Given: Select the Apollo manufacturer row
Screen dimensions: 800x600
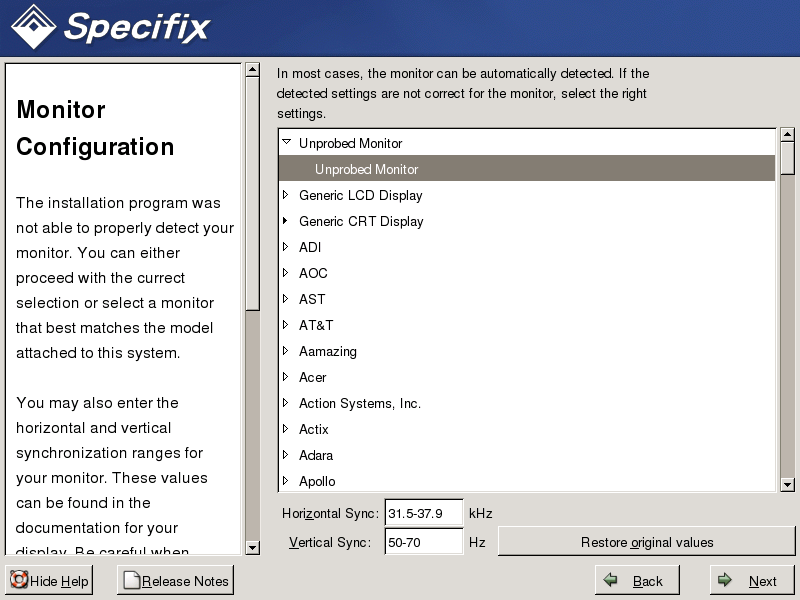Looking at the screenshot, I should (317, 481).
